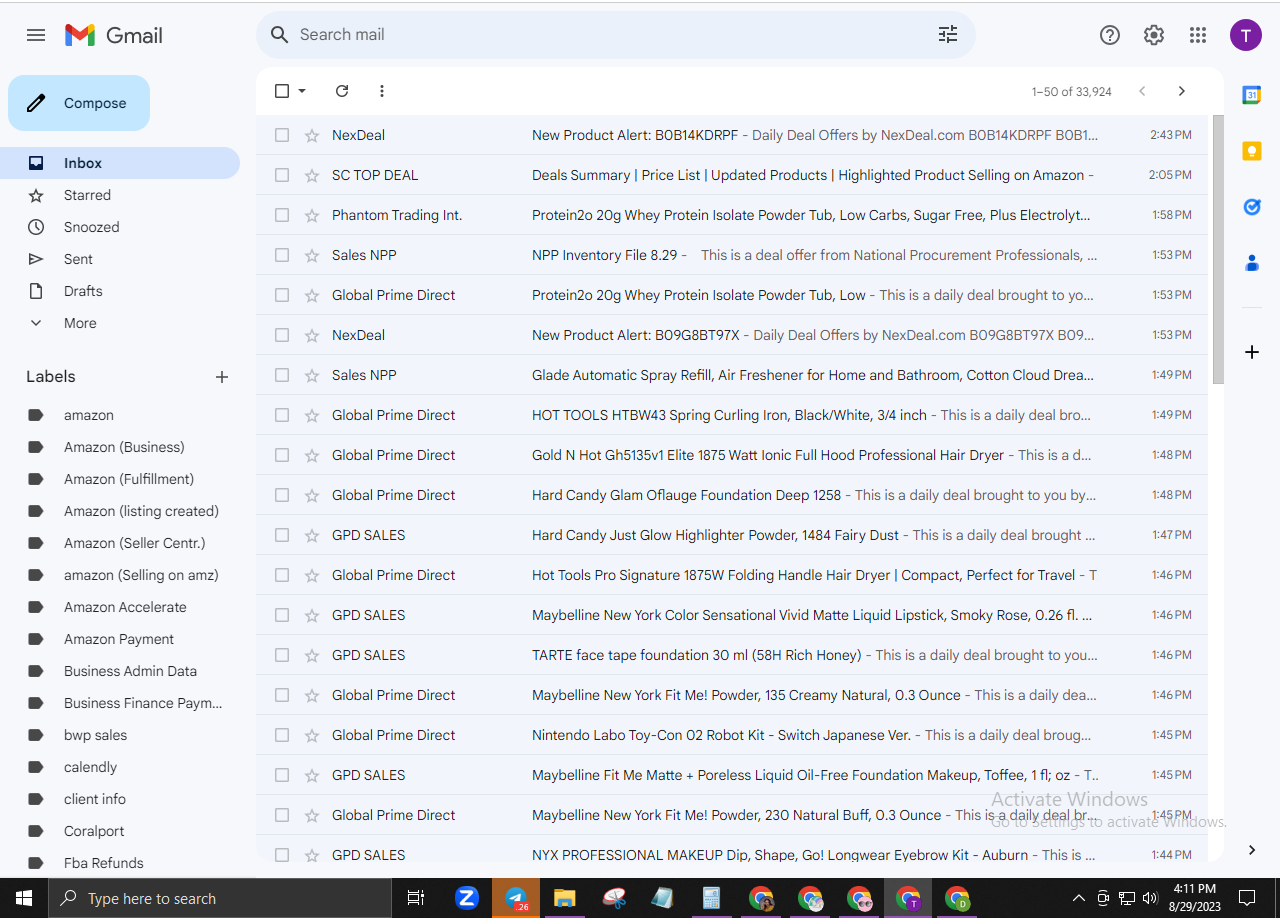This screenshot has height=918, width=1280.
Task: Create a new label with plus icon
Action: point(222,377)
